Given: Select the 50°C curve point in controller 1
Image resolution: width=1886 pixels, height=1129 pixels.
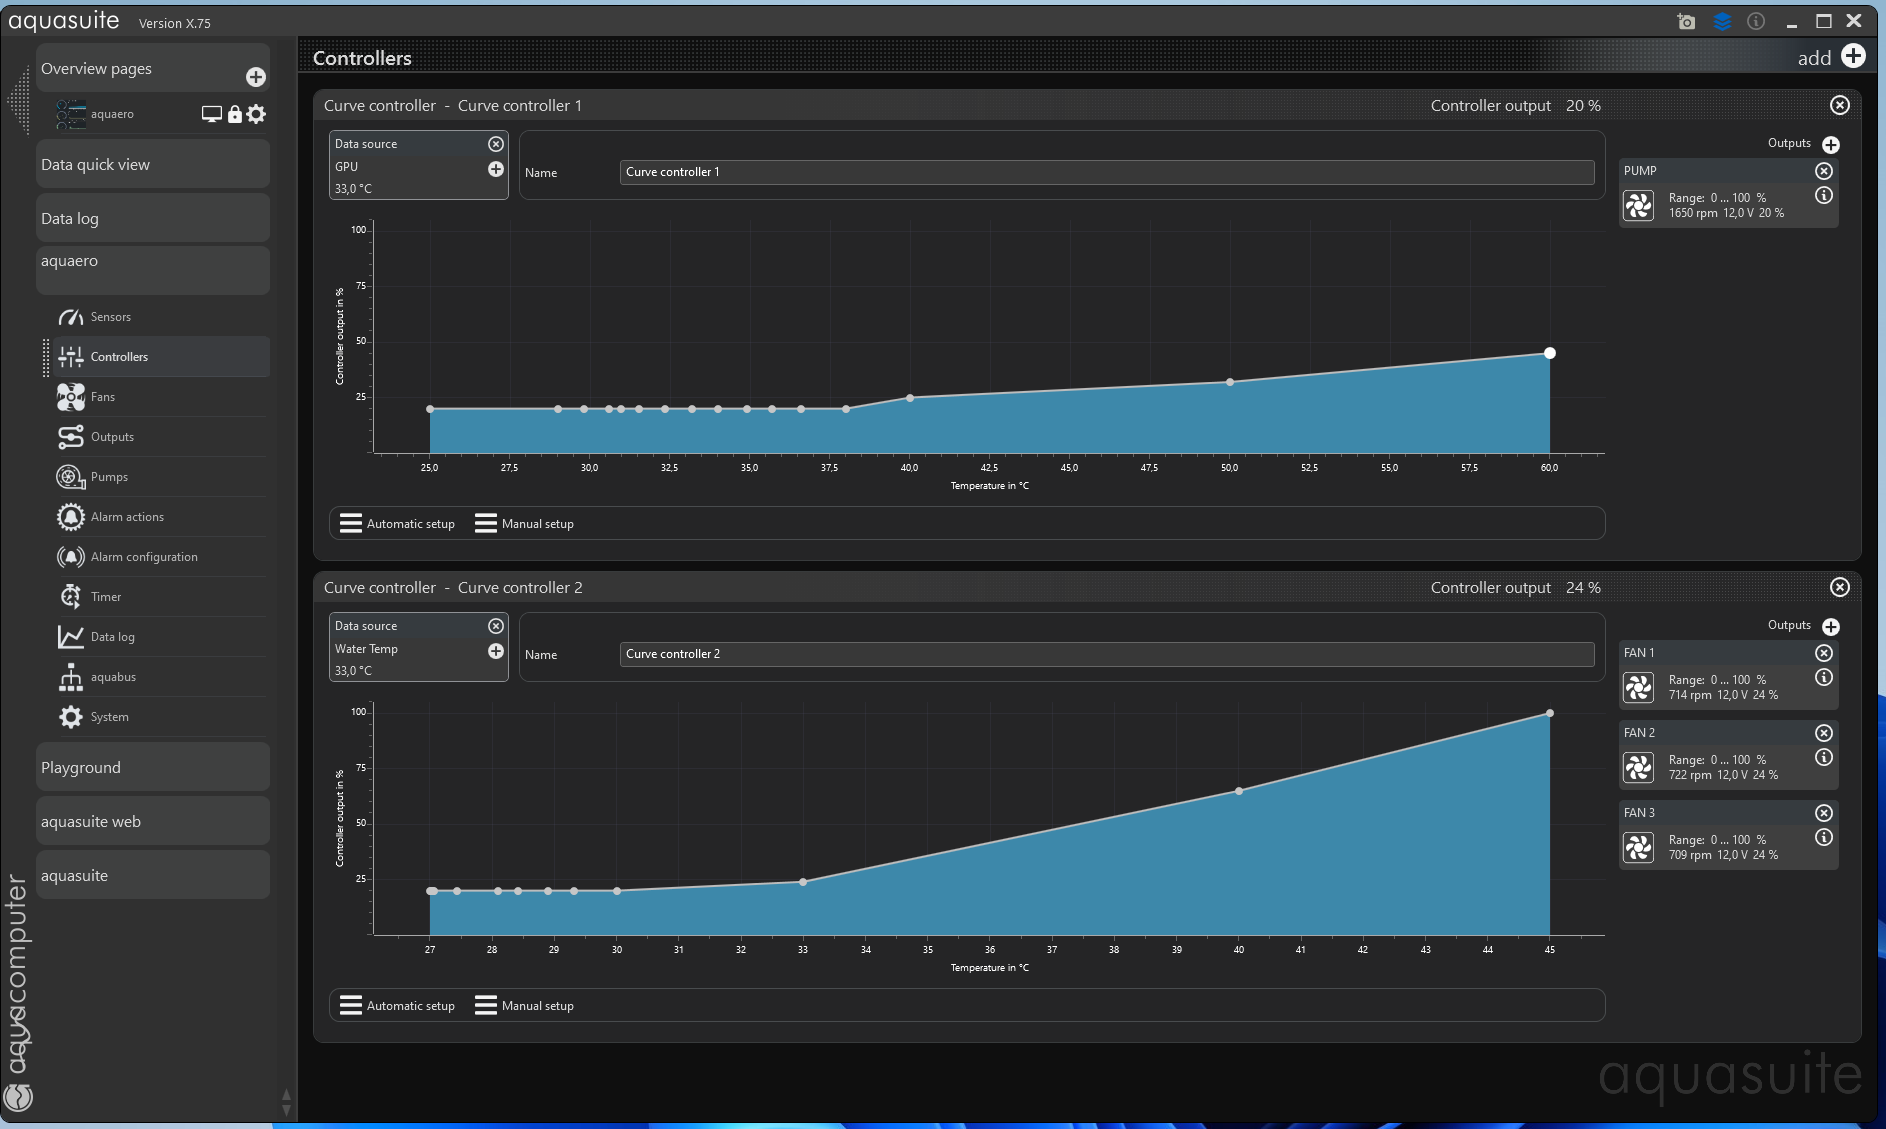Looking at the screenshot, I should pos(1229,382).
